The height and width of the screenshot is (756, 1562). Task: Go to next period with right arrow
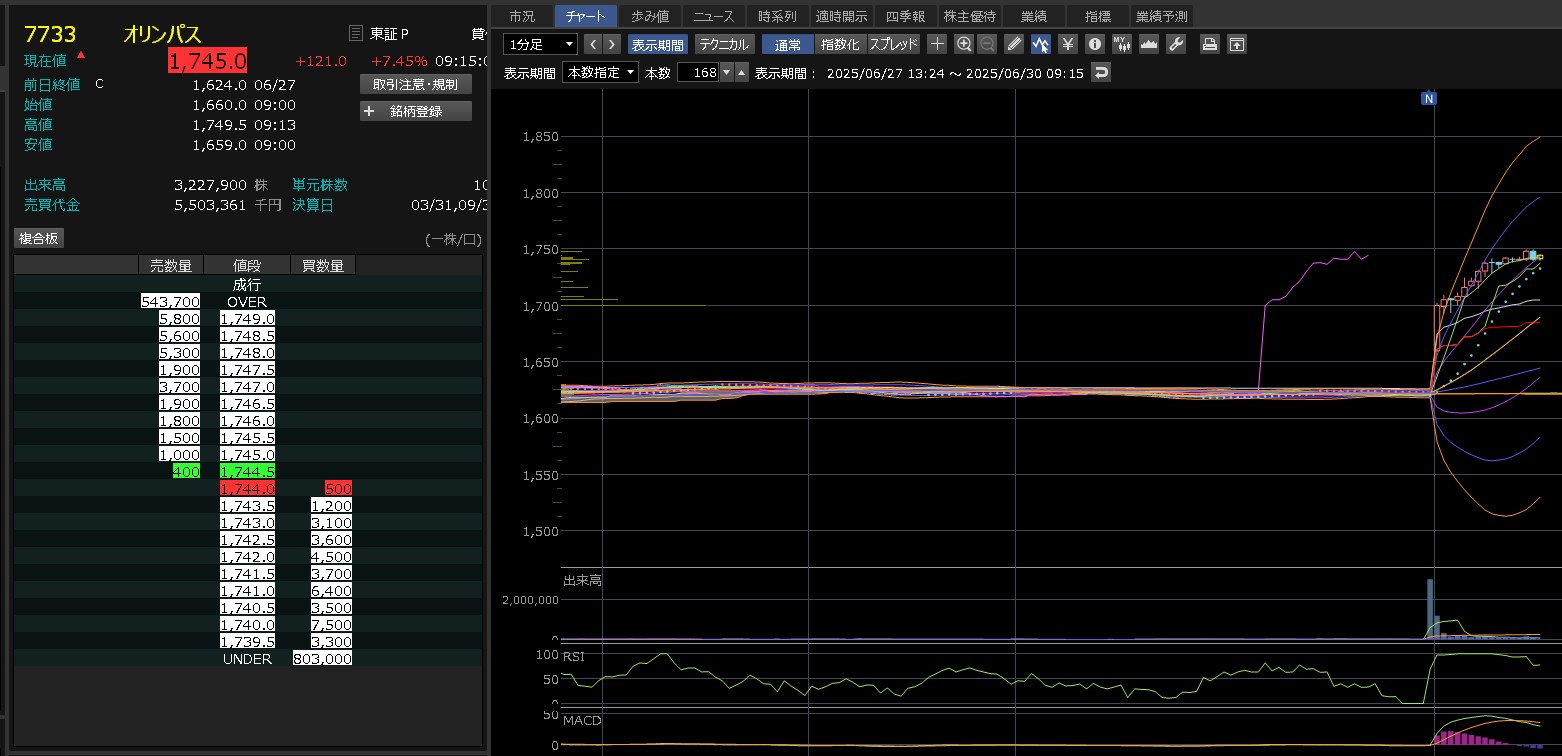[x=612, y=44]
